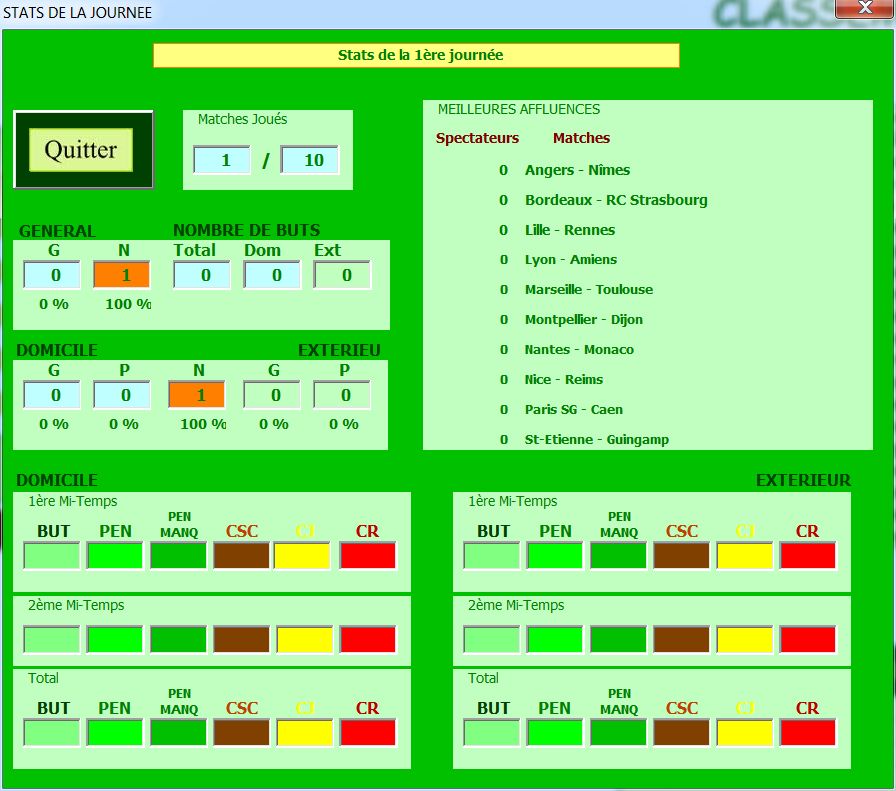Click Domicile 1ère Mi-Temps brown CSC box

pos(241,556)
